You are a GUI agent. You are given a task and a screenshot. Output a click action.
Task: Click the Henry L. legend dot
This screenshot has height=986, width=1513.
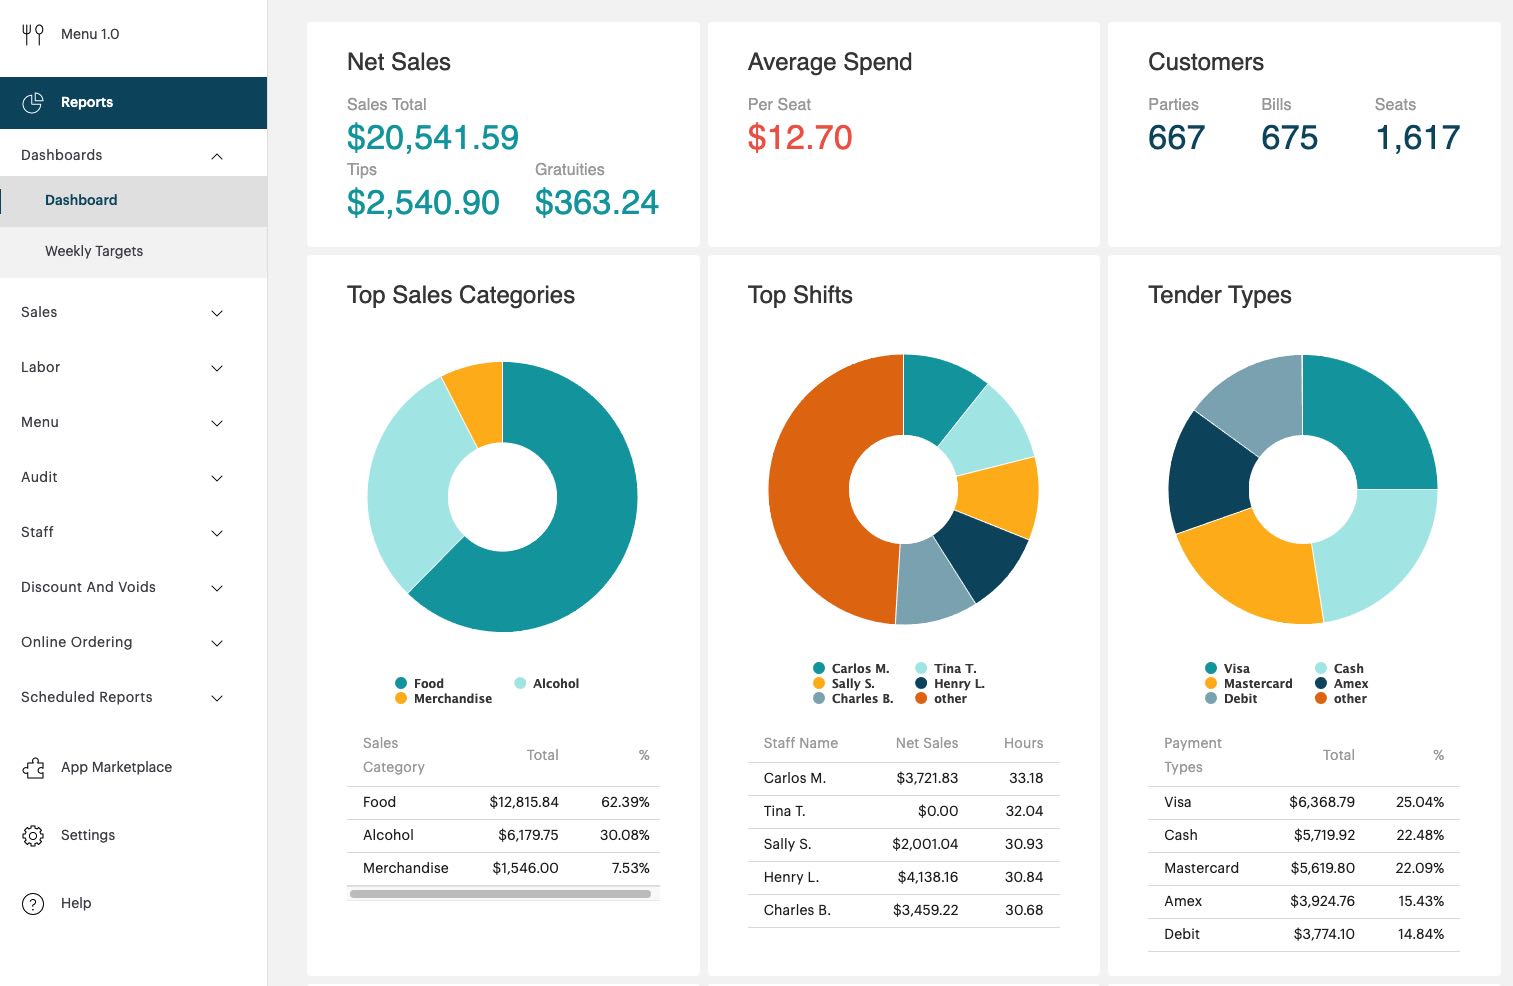click(x=921, y=683)
